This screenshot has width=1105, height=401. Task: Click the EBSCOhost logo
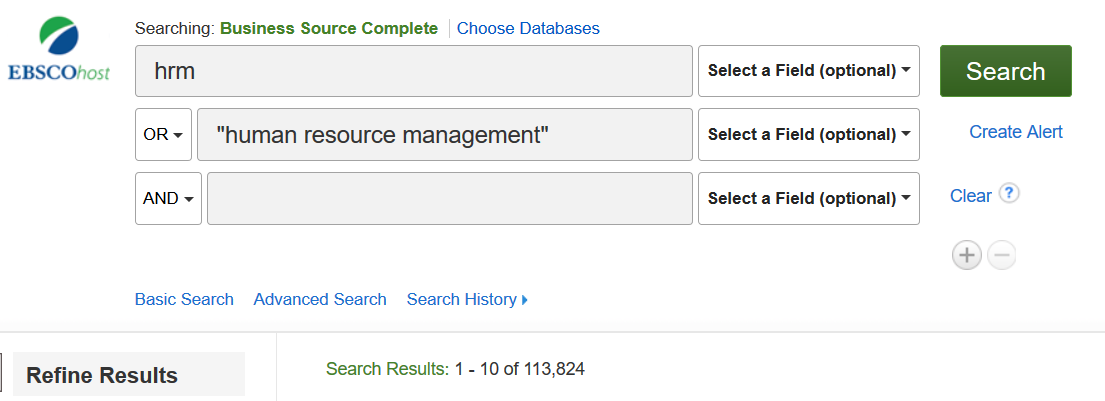[x=58, y=50]
